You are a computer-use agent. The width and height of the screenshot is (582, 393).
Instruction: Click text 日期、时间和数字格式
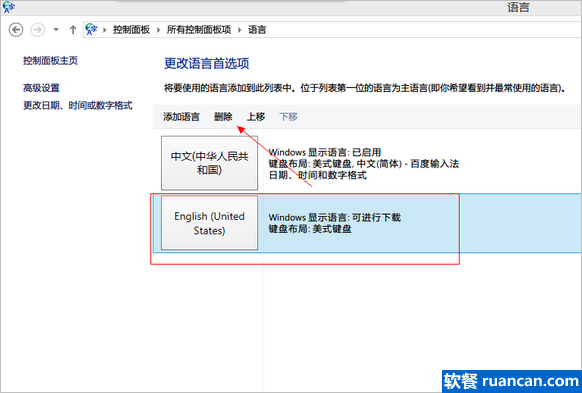click(318, 175)
